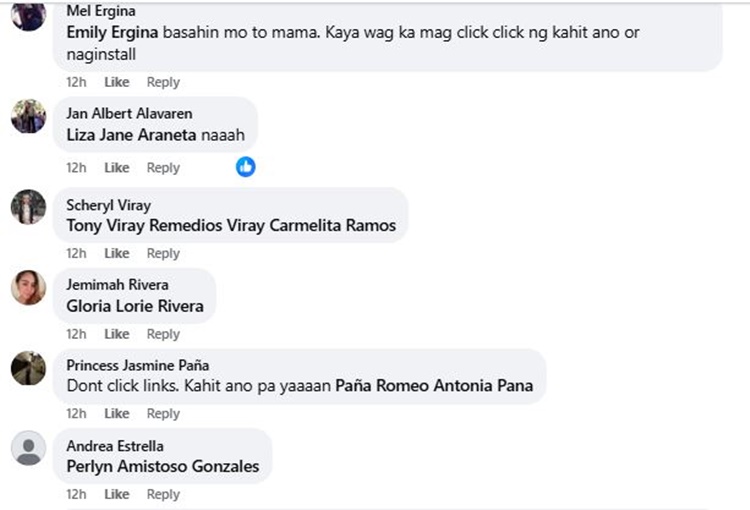The image size is (750, 510).
Task: Like Mel Ergina's comment
Action: click(117, 82)
